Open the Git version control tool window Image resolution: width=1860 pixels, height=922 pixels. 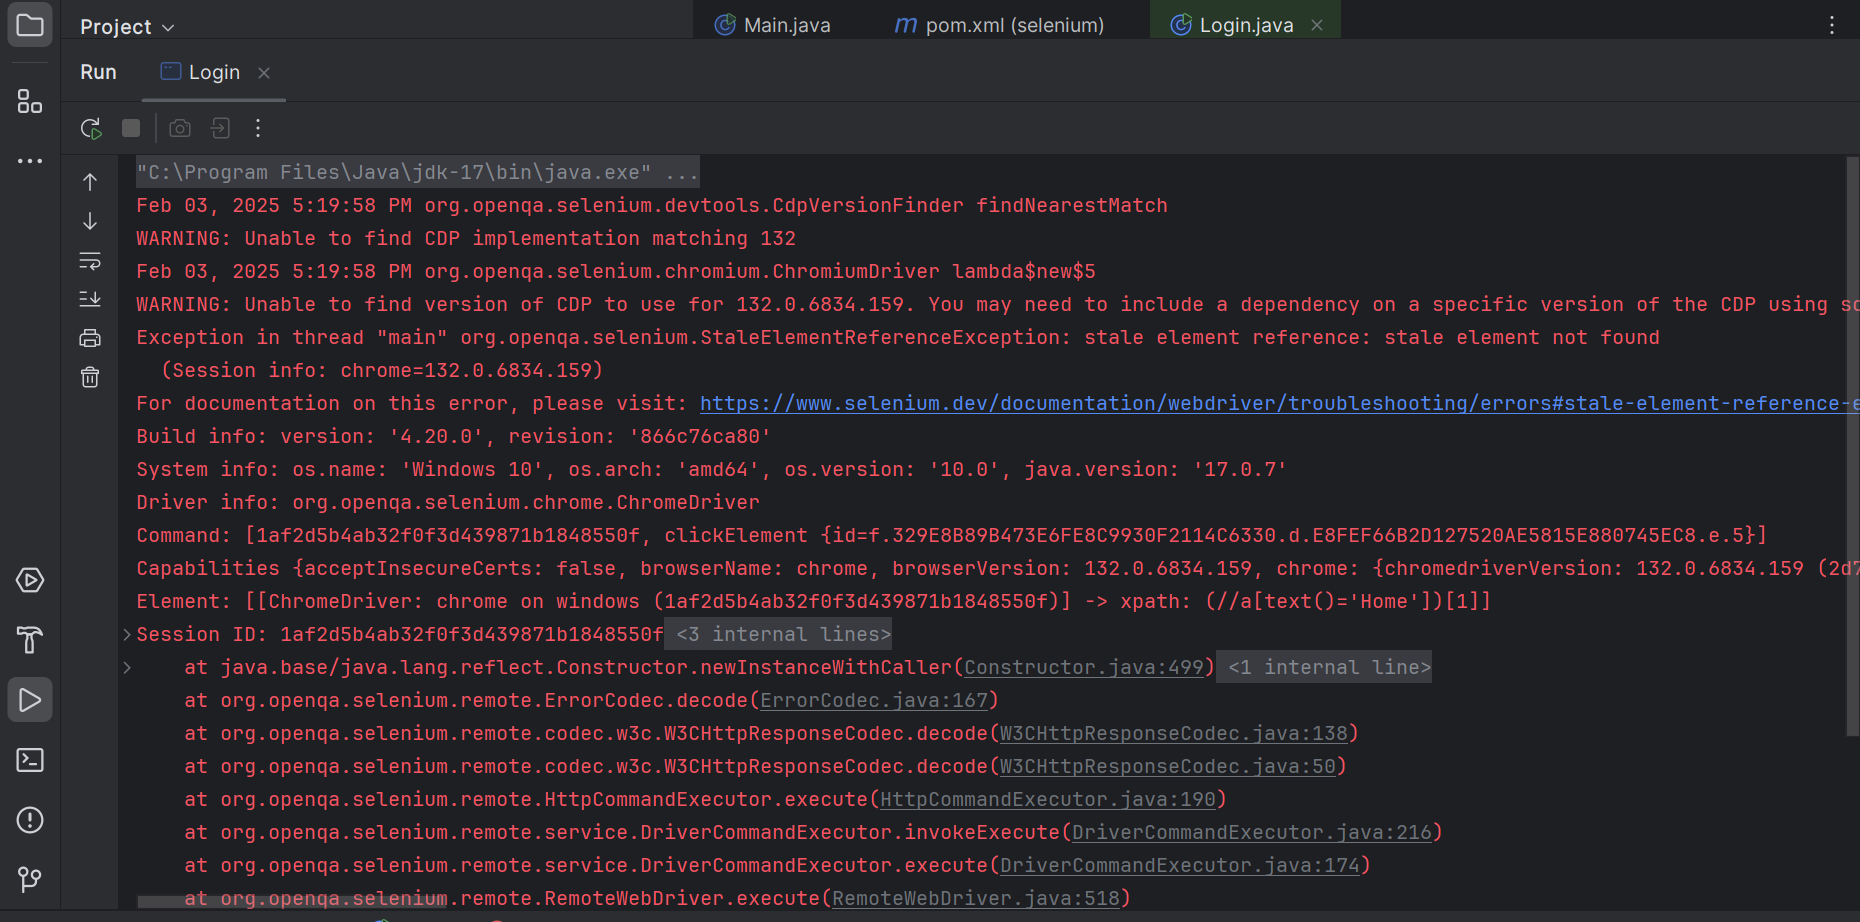tap(30, 879)
